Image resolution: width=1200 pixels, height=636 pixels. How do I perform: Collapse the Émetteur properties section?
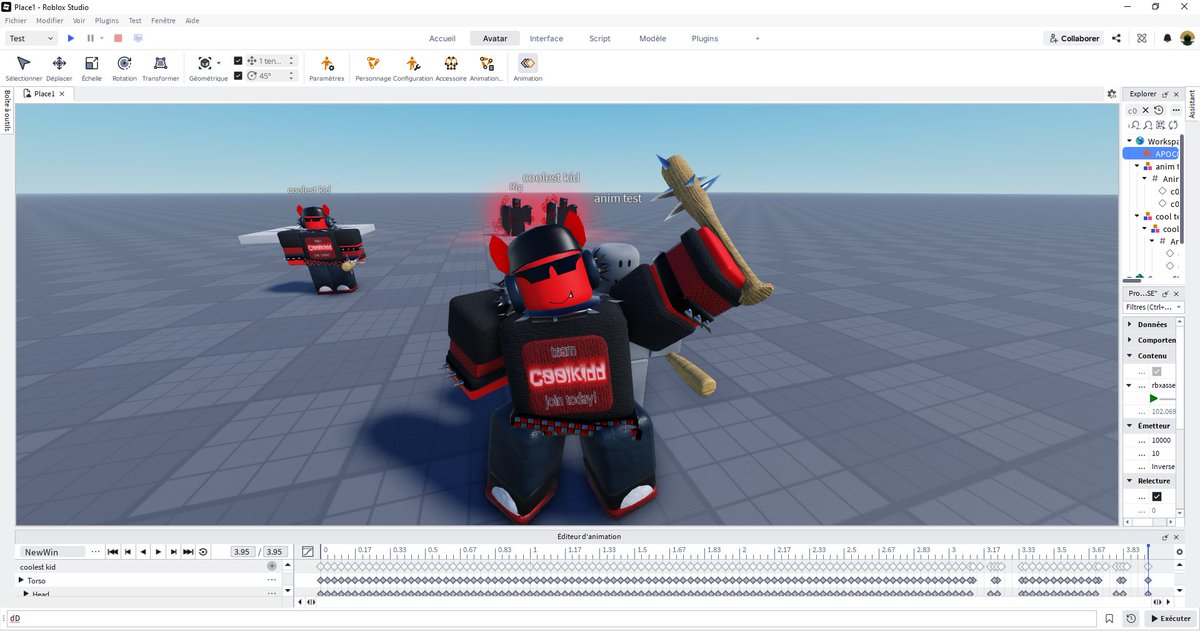point(1130,425)
